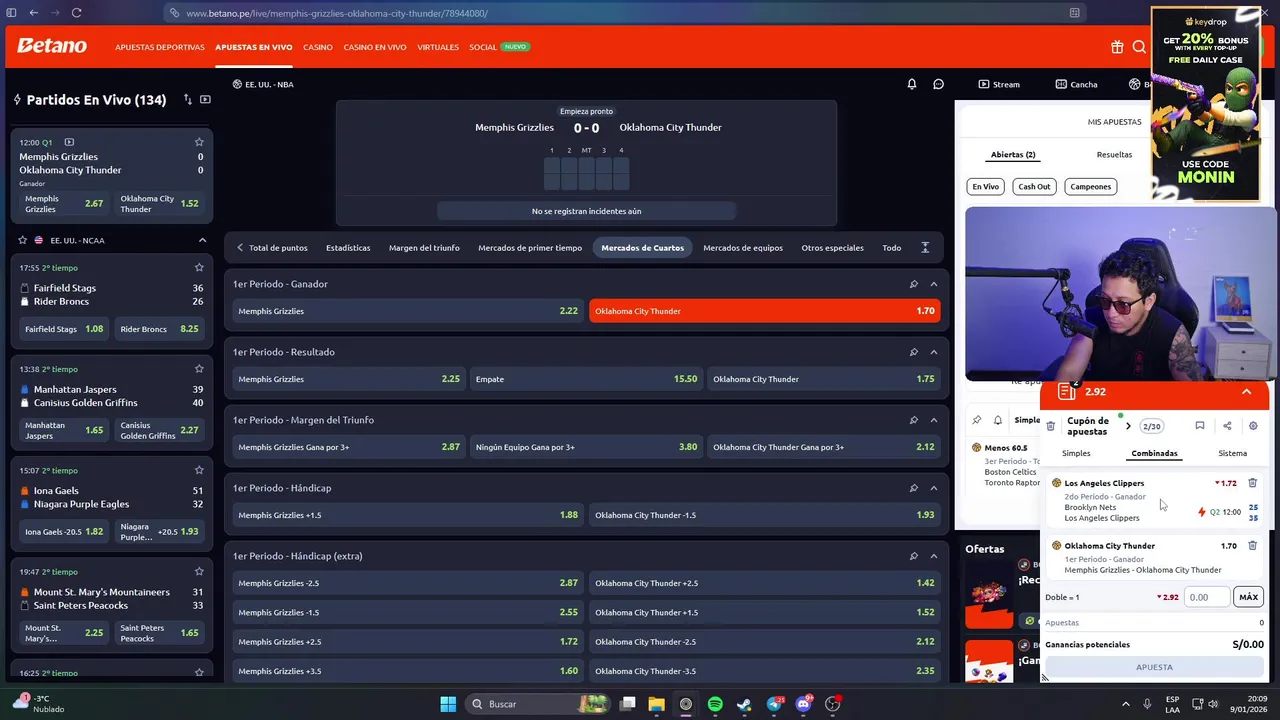This screenshot has height=720, width=1280.
Task: Switch bet slip to Sistema tab
Action: point(1232,454)
